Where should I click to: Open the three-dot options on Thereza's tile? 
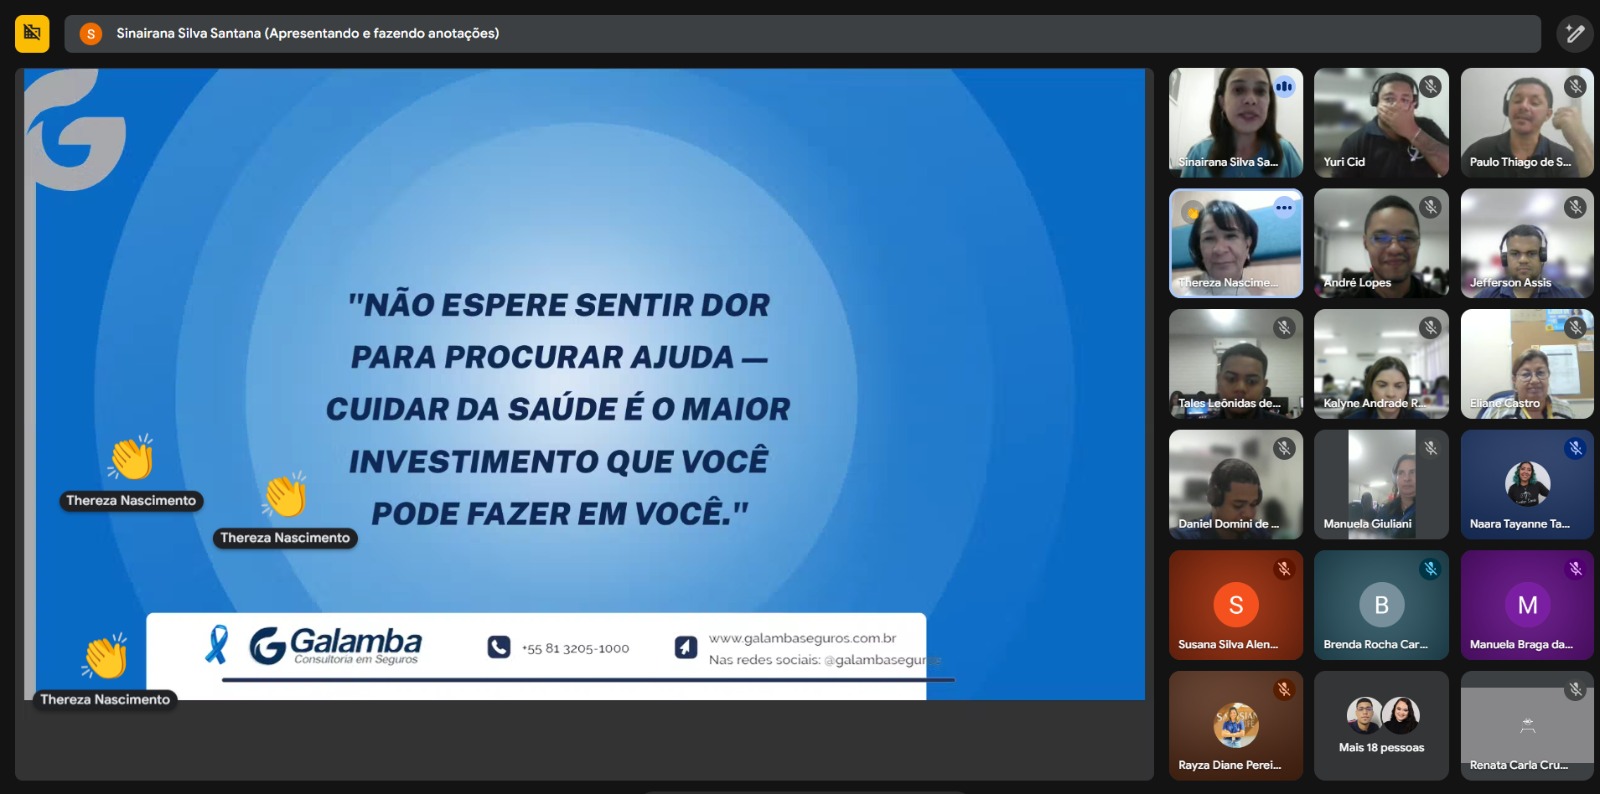1284,208
